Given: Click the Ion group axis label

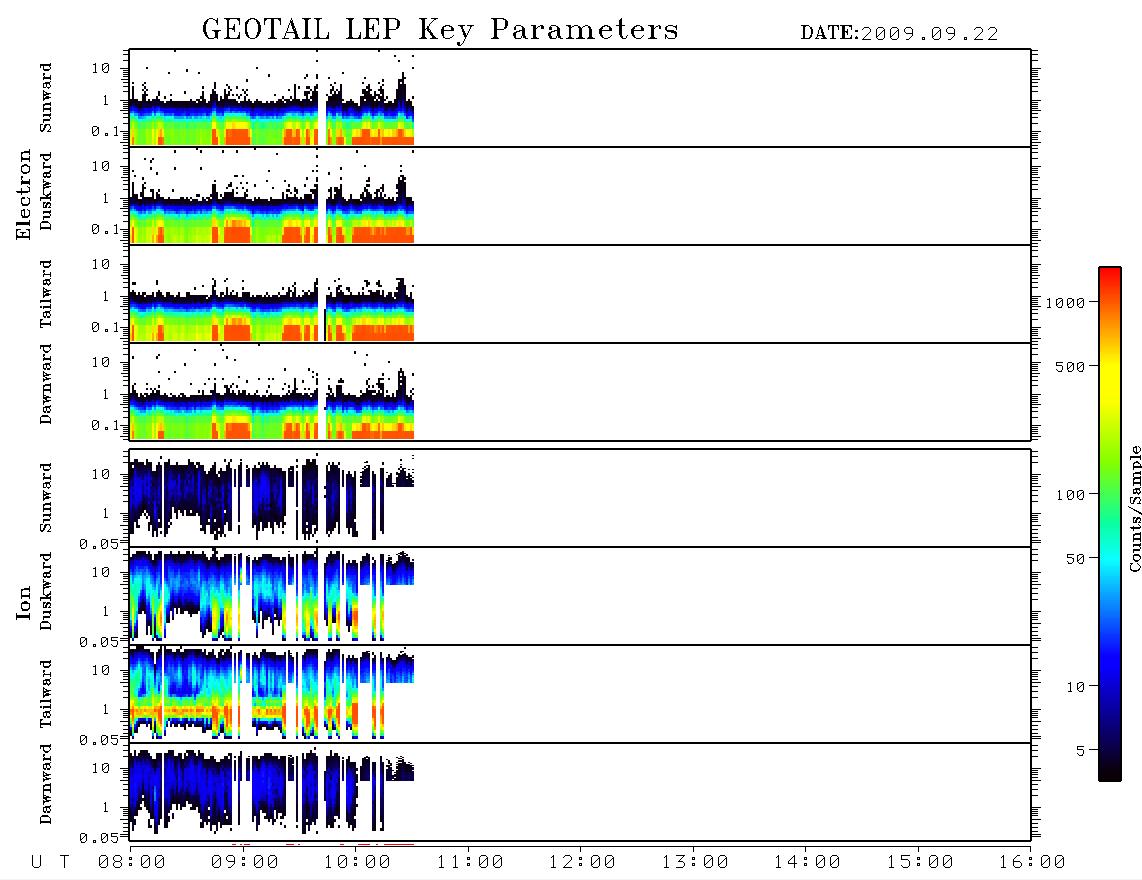Looking at the screenshot, I should 24,602.
